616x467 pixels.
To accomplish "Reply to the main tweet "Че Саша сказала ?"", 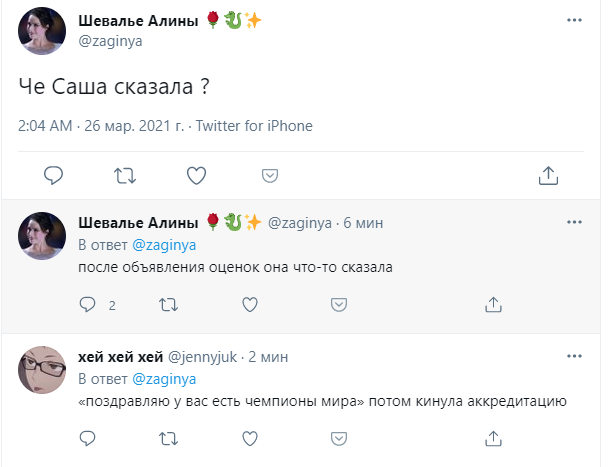I will (x=54, y=175).
